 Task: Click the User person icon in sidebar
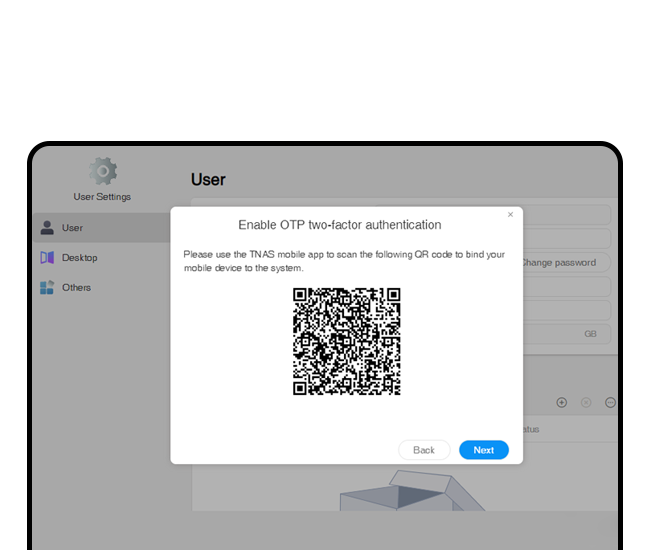pyautogui.click(x=47, y=228)
